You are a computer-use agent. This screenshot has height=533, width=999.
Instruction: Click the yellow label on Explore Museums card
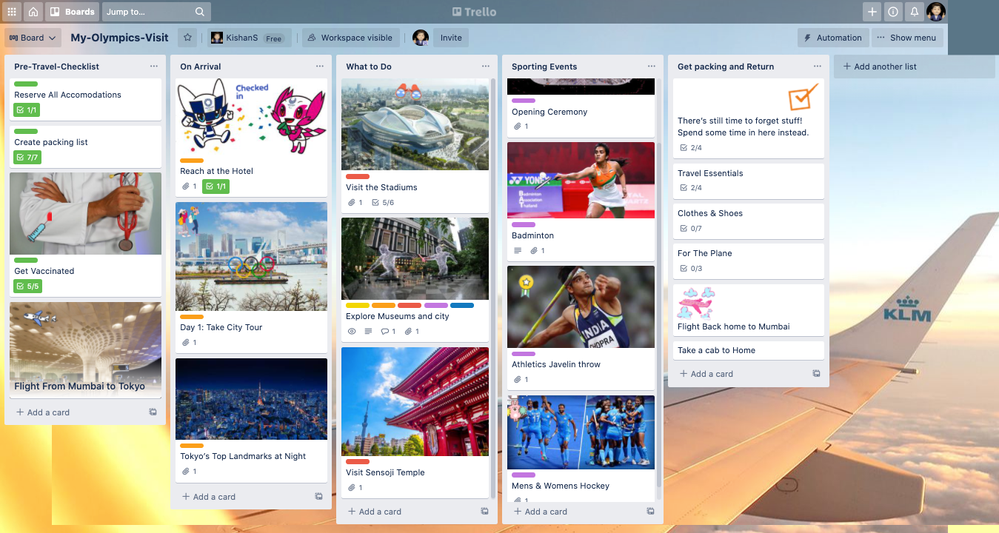pos(357,305)
